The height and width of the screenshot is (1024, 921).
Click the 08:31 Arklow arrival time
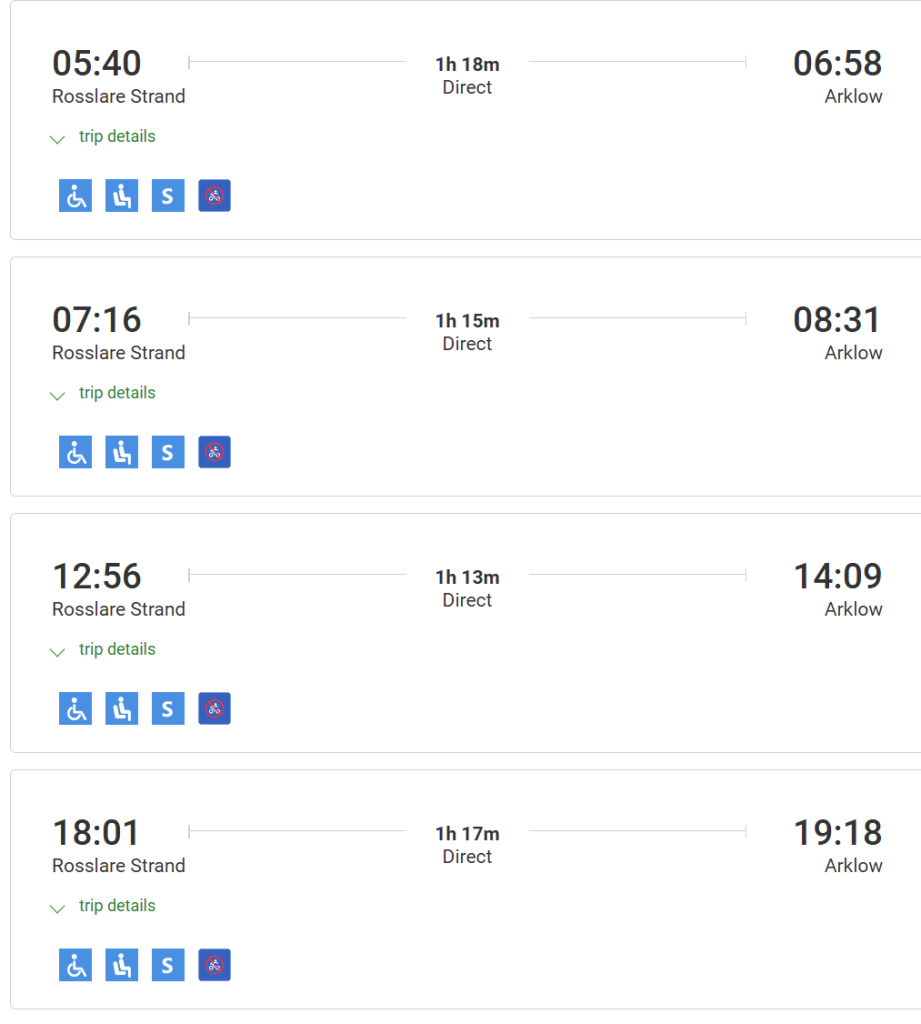(x=837, y=320)
